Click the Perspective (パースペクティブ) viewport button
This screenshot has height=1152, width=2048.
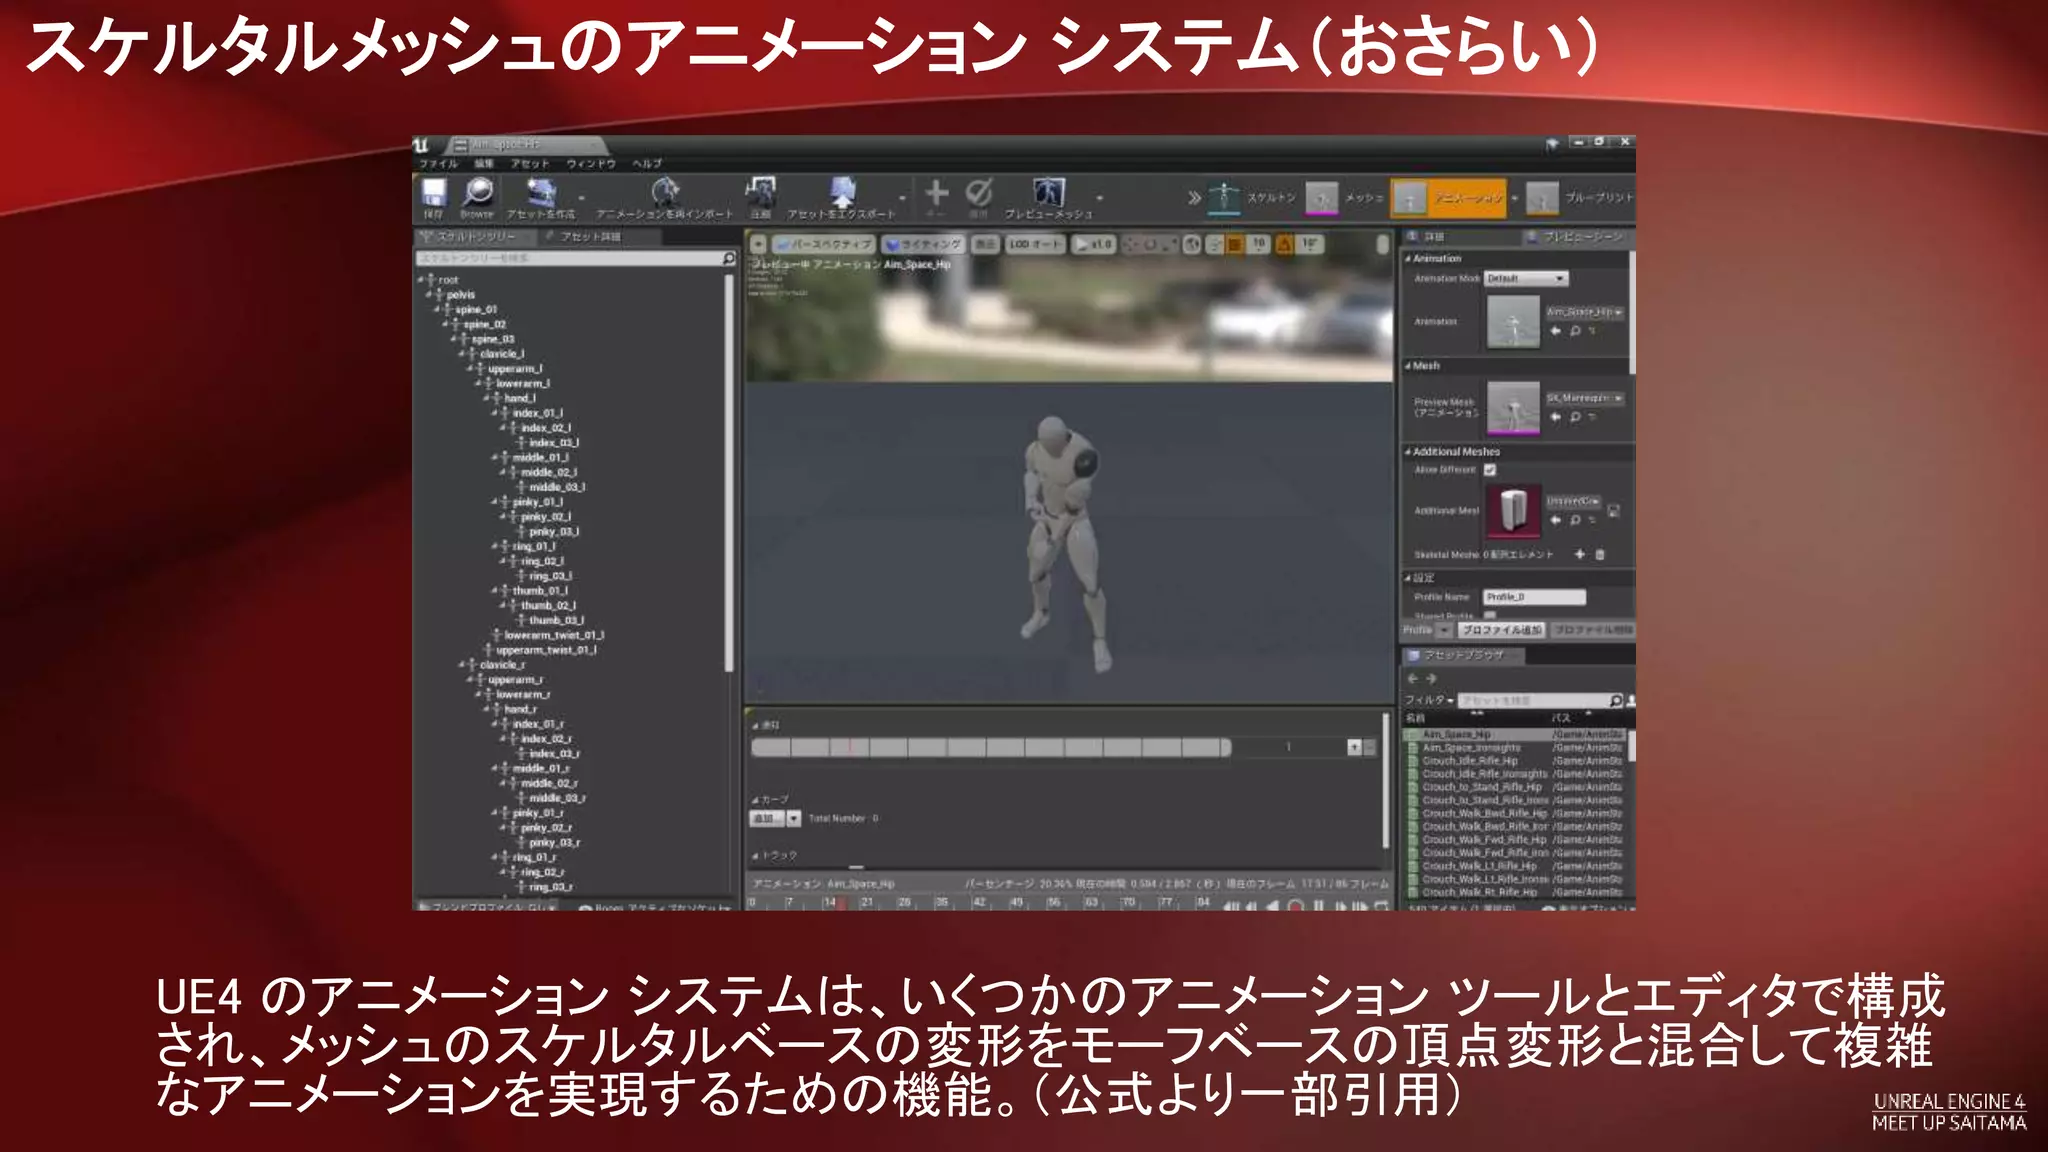click(824, 244)
